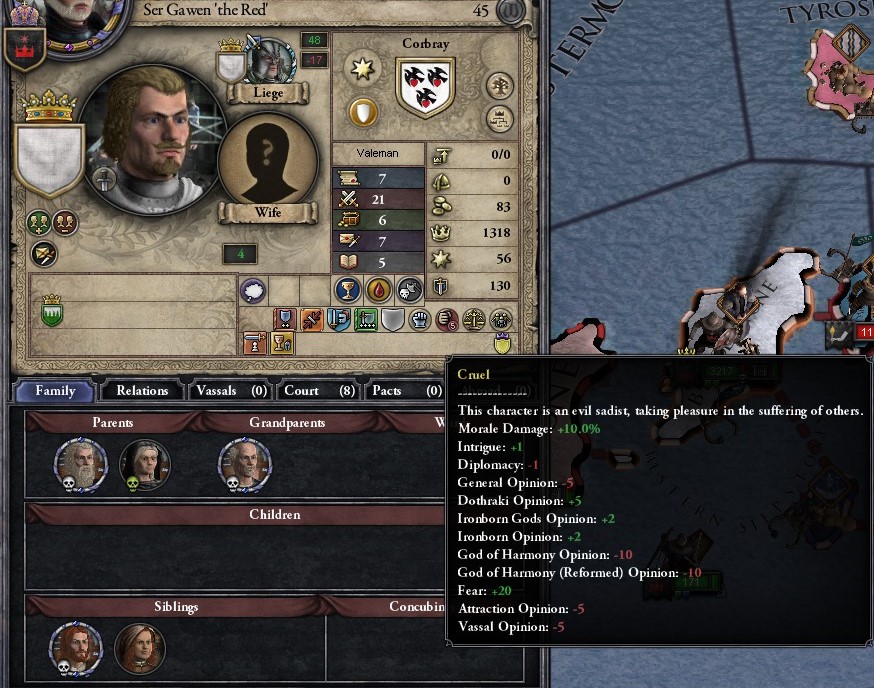The height and width of the screenshot is (688, 874).
Task: Click the pause button beside the age
Action: pos(511,11)
